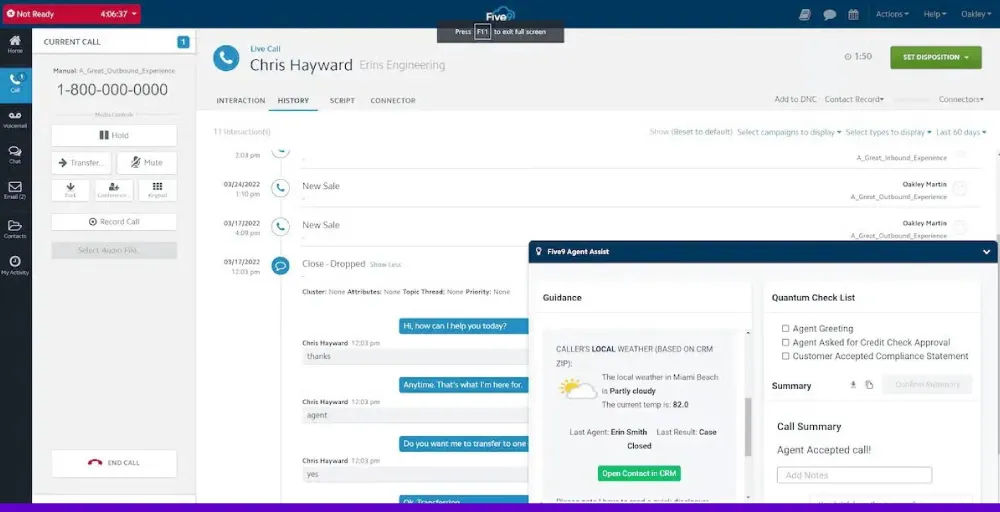
Task: Open the Contacts folder icon
Action: tap(15, 229)
